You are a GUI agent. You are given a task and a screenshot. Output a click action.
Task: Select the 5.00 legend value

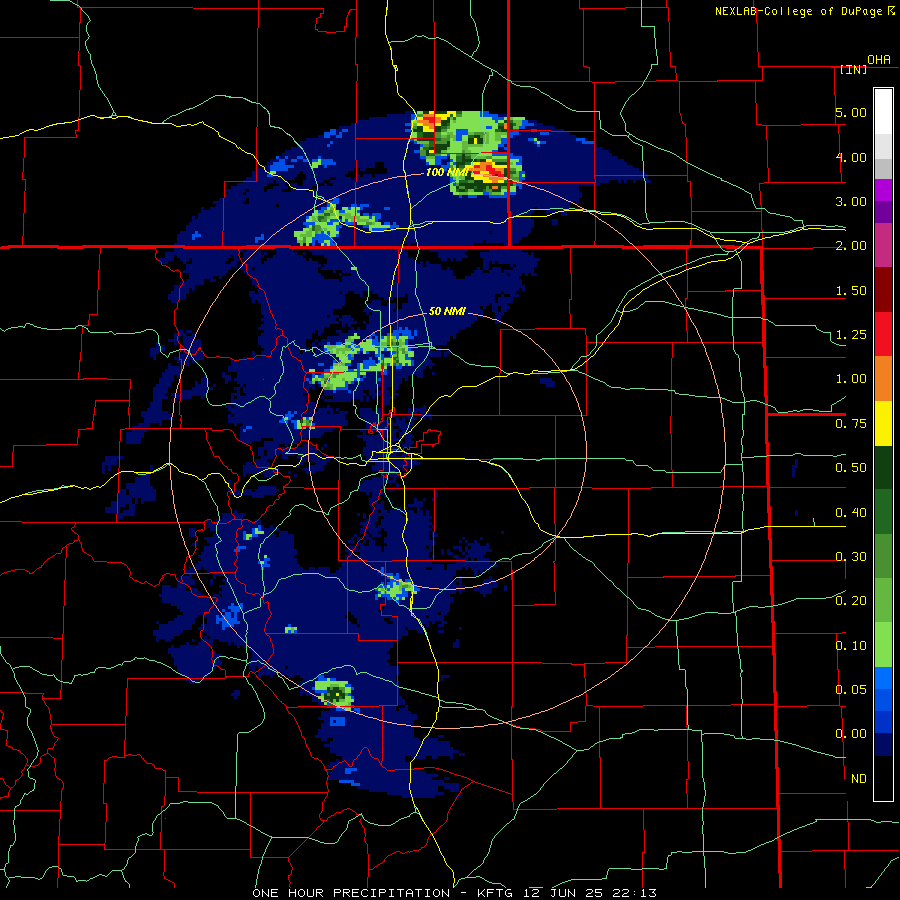point(851,112)
